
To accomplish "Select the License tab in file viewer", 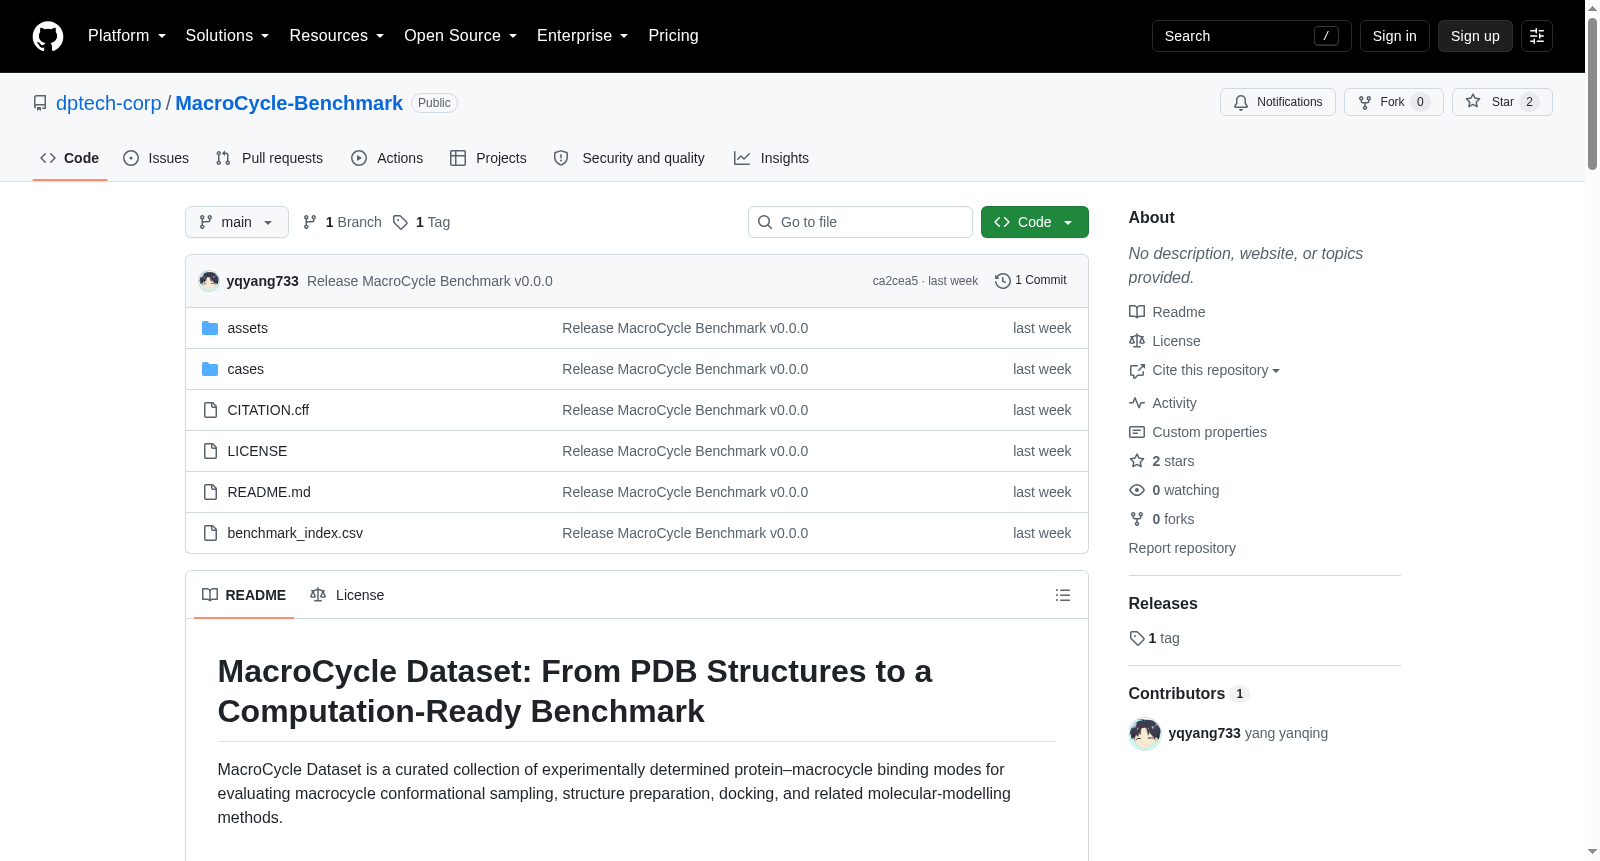I will tap(347, 595).
